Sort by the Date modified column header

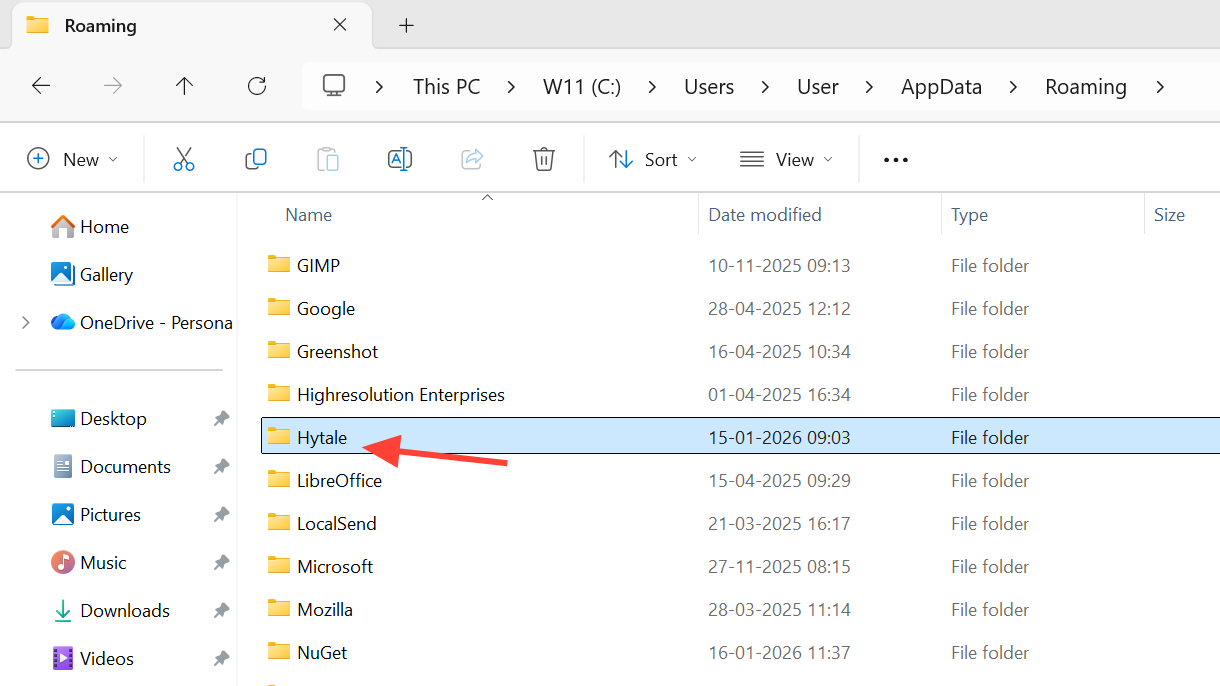765,215
